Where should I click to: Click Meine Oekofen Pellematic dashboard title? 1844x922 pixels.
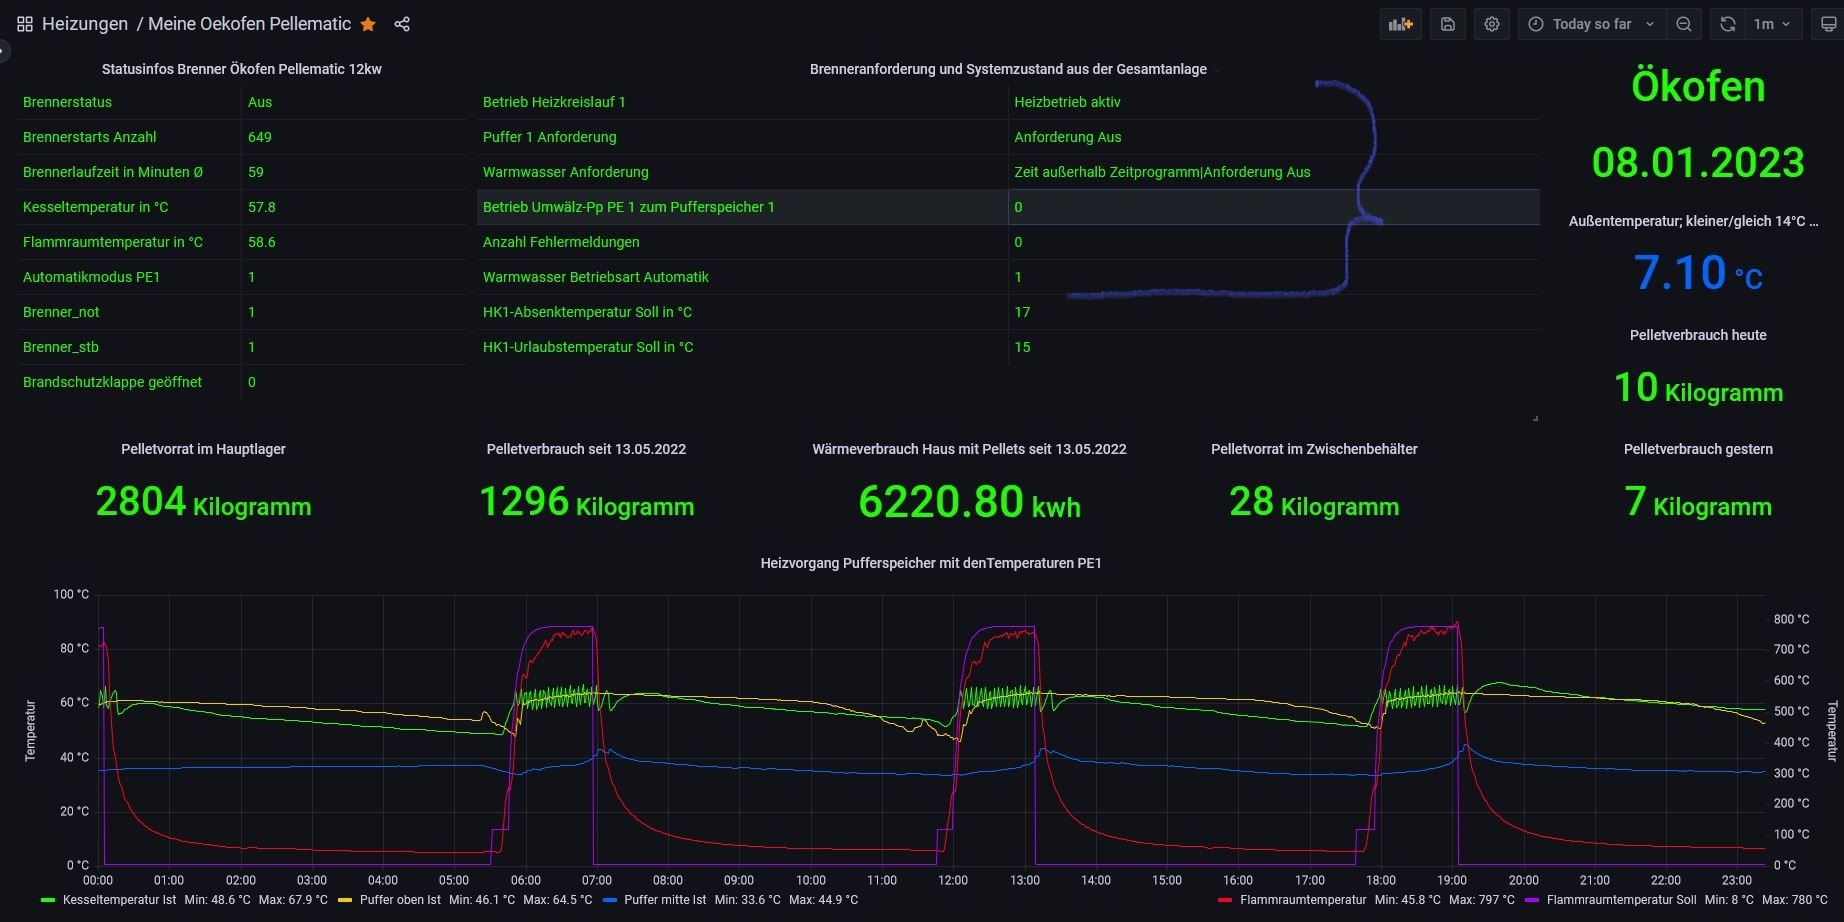(x=249, y=24)
